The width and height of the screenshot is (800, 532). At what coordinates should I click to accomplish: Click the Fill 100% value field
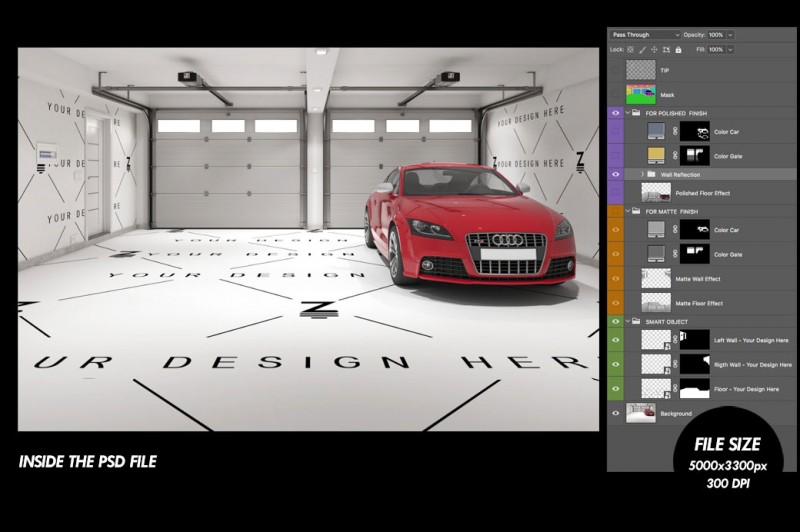[716, 49]
